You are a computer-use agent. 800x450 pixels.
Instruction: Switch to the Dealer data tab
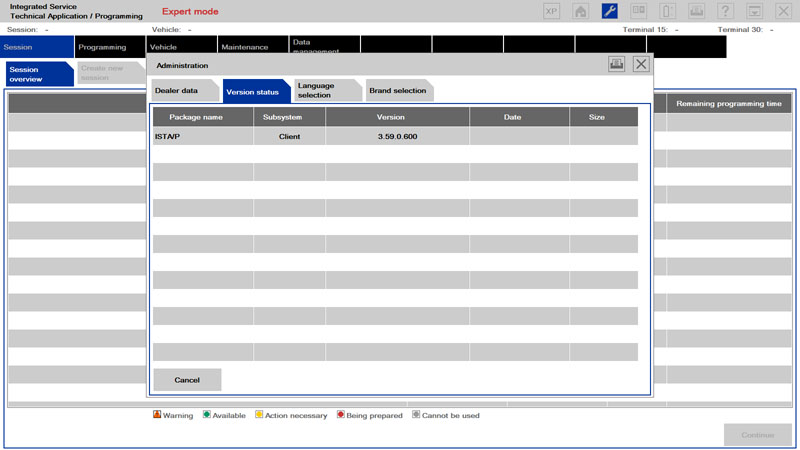pos(180,91)
